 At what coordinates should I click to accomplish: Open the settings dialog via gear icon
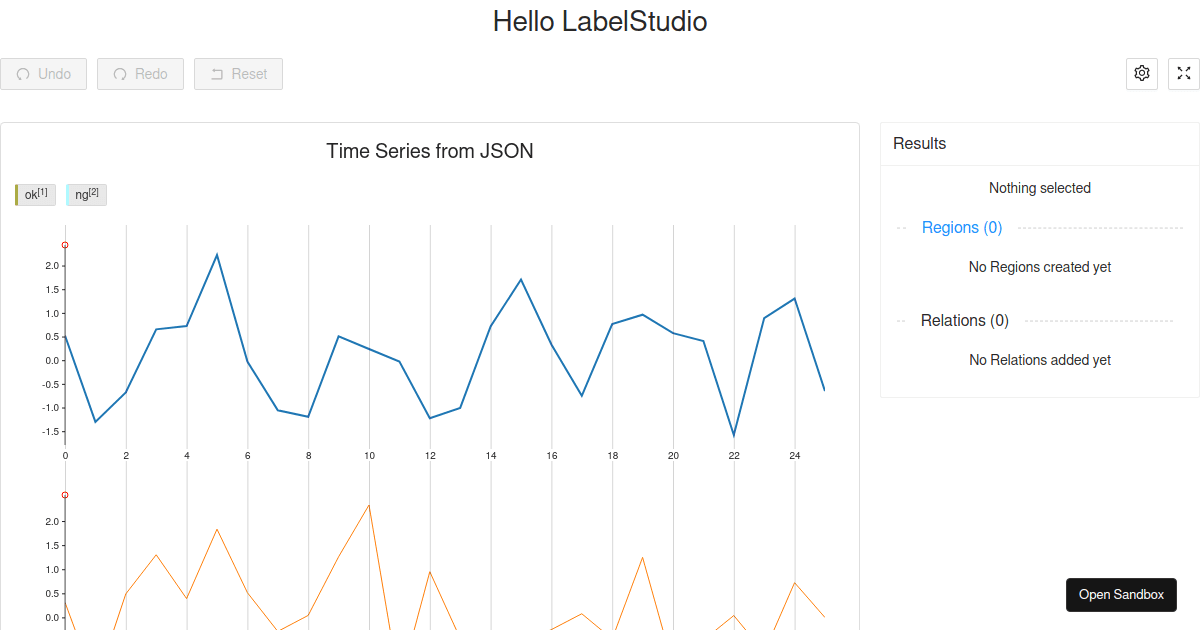point(1141,73)
